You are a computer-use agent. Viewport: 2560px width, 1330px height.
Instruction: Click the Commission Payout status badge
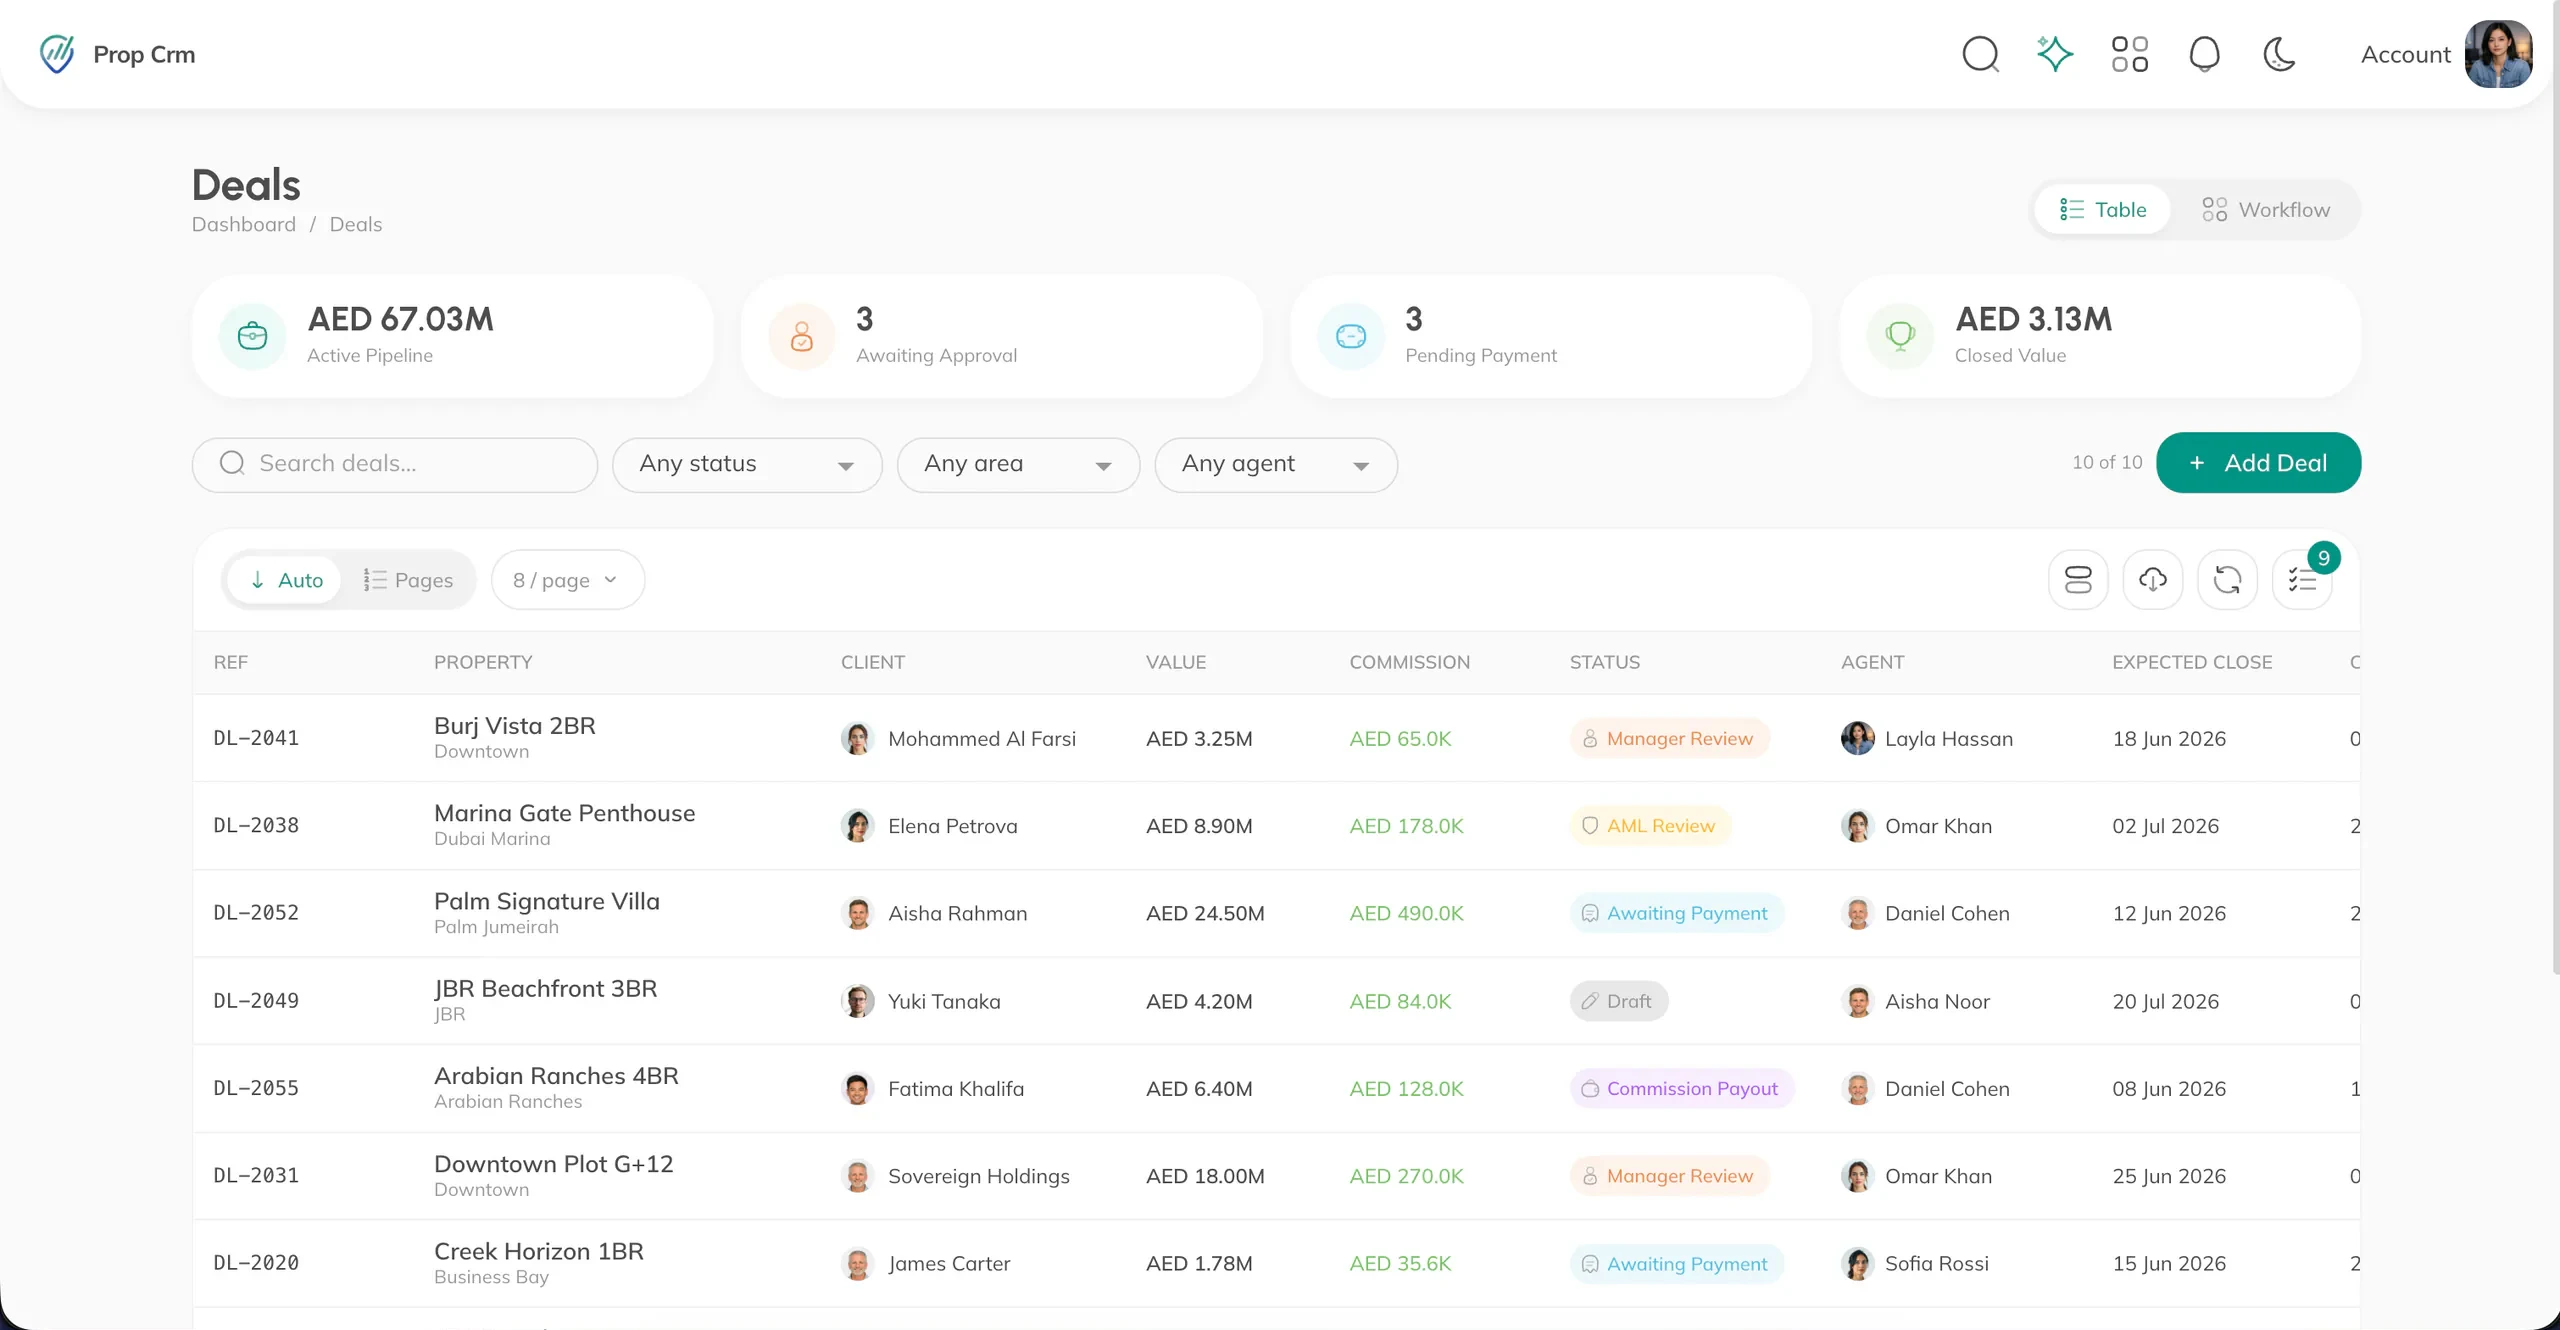coord(1681,1088)
